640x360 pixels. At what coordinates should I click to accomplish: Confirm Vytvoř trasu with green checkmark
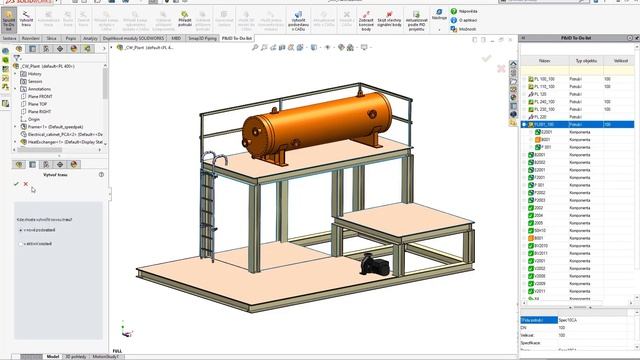click(x=16, y=184)
